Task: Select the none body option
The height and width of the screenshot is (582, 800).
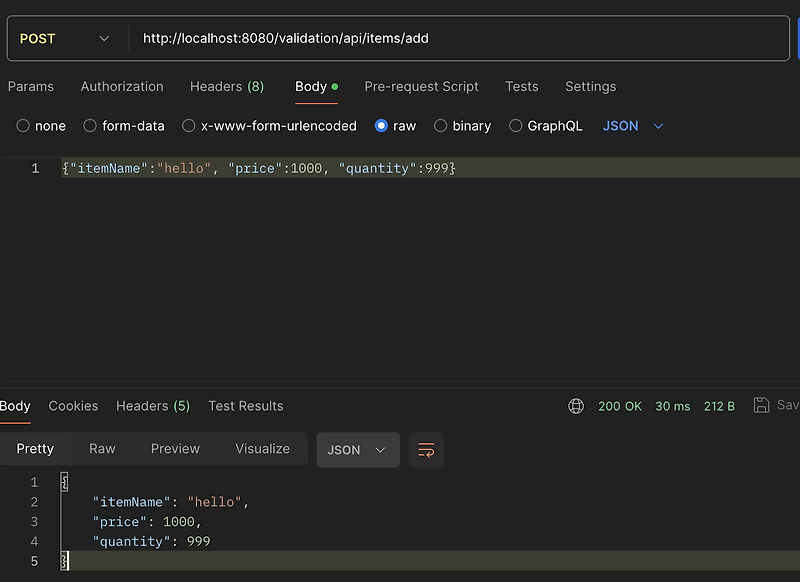Action: pos(22,125)
